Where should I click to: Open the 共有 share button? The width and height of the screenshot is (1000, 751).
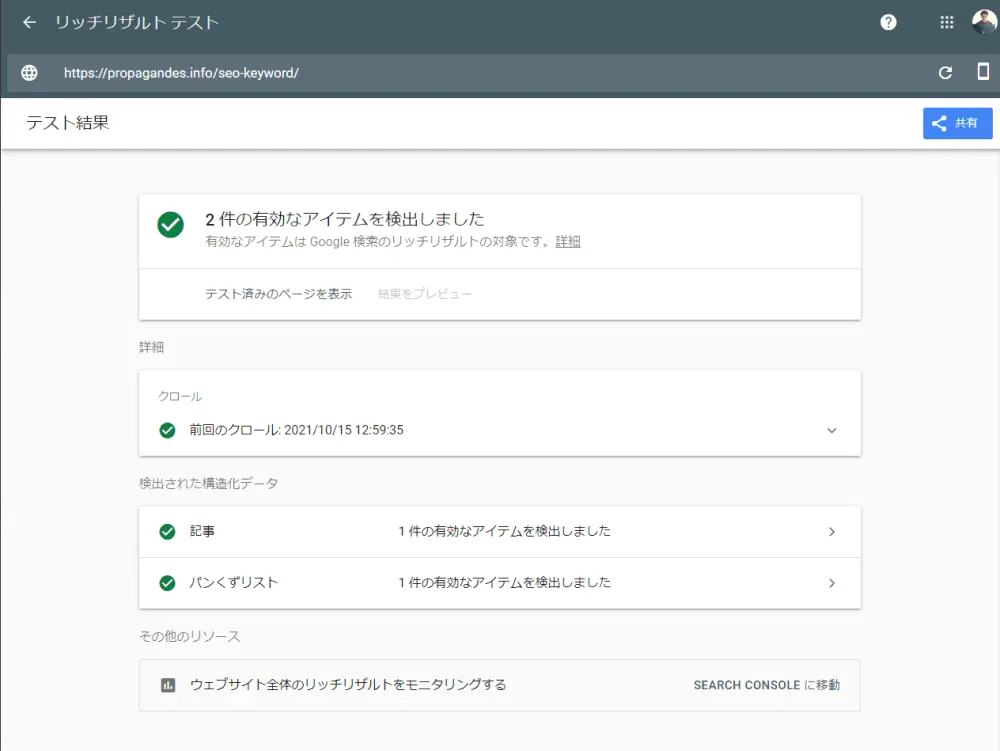pyautogui.click(x=956, y=123)
